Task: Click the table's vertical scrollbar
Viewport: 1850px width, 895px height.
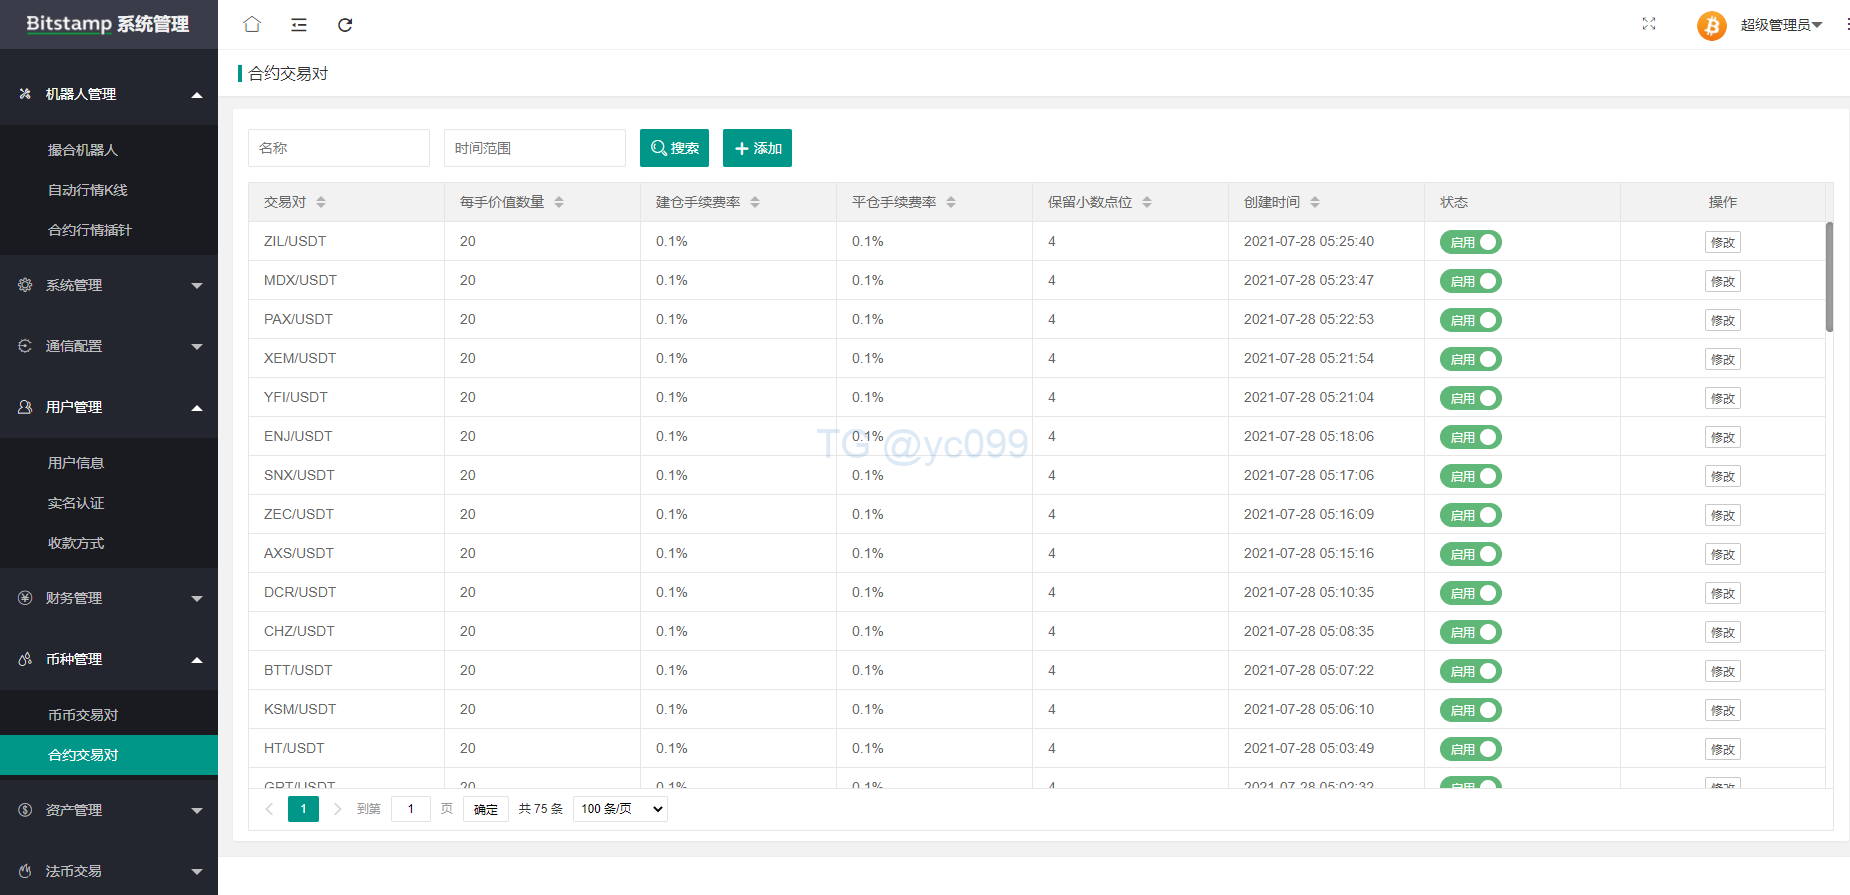Action: (x=1829, y=277)
